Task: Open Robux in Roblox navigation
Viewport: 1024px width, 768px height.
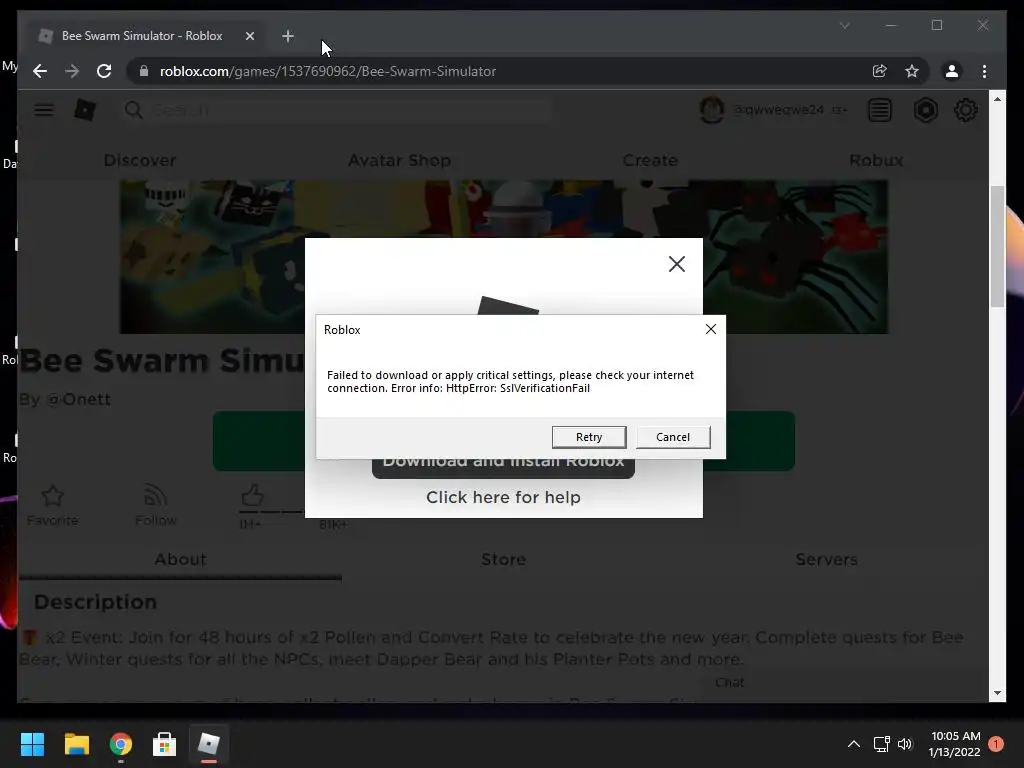Action: click(876, 160)
